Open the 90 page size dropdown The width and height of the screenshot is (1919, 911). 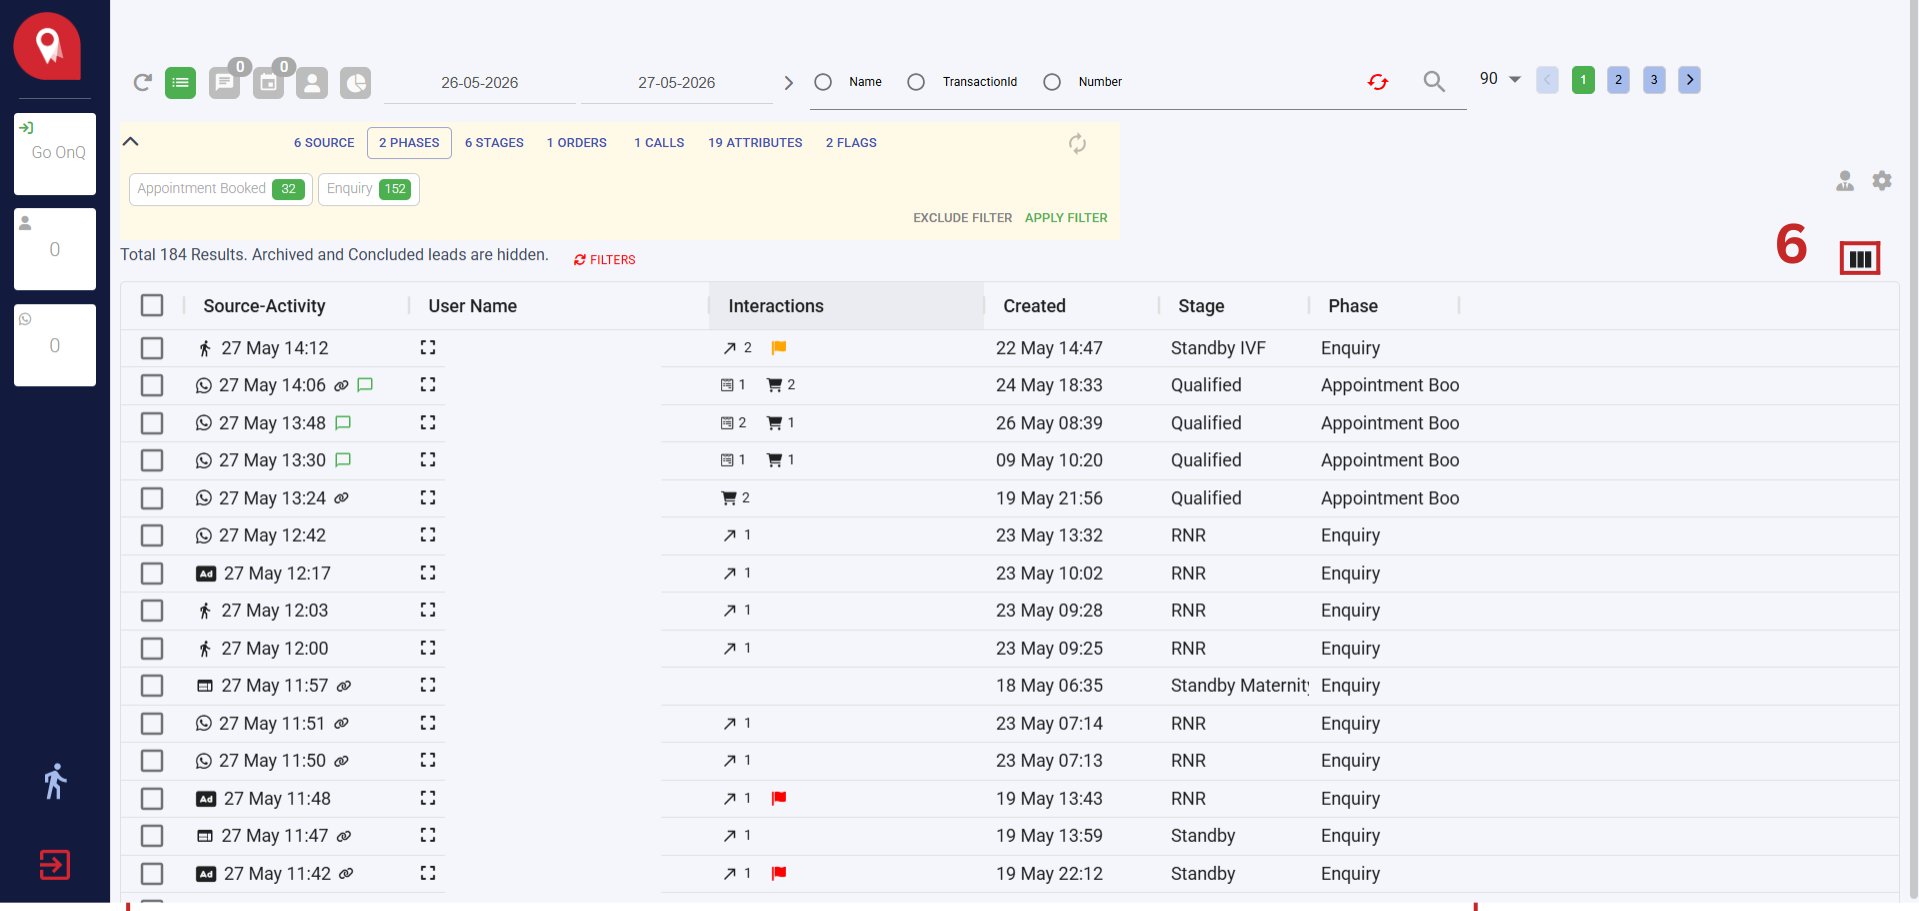[x=1500, y=79]
